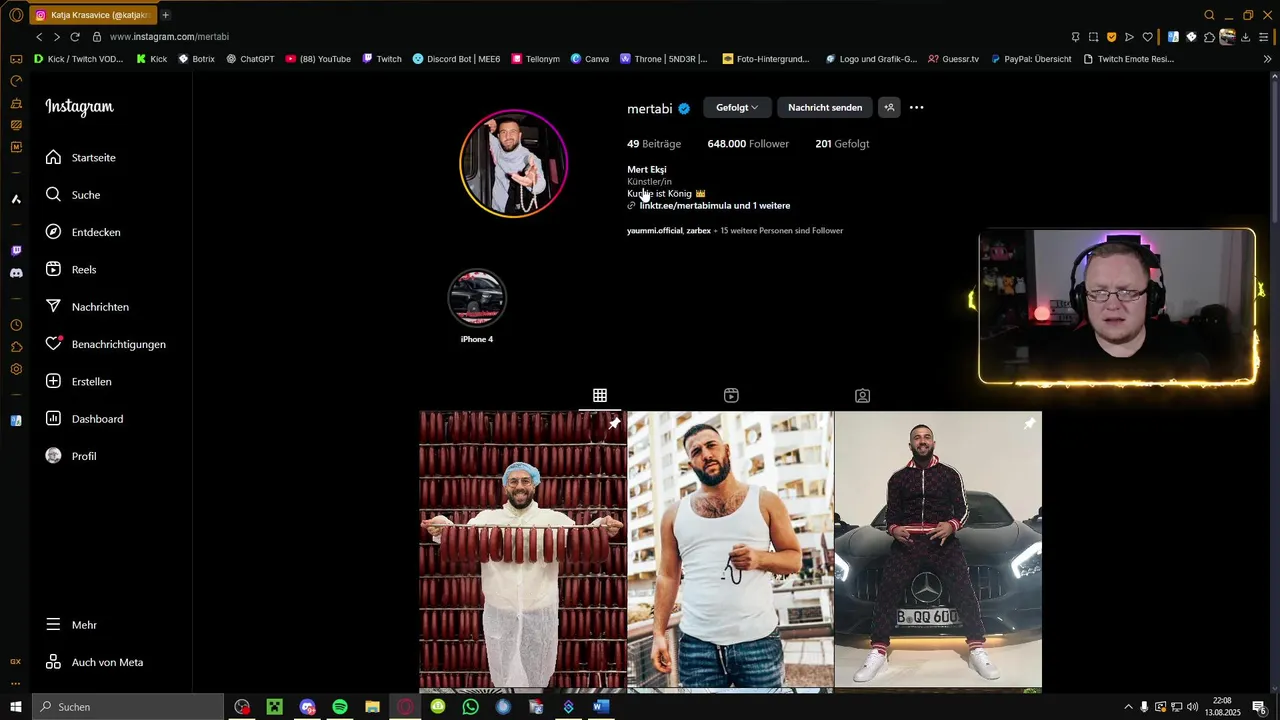Image resolution: width=1280 pixels, height=720 pixels.
Task: Open the Canva bookmark
Action: click(x=590, y=59)
